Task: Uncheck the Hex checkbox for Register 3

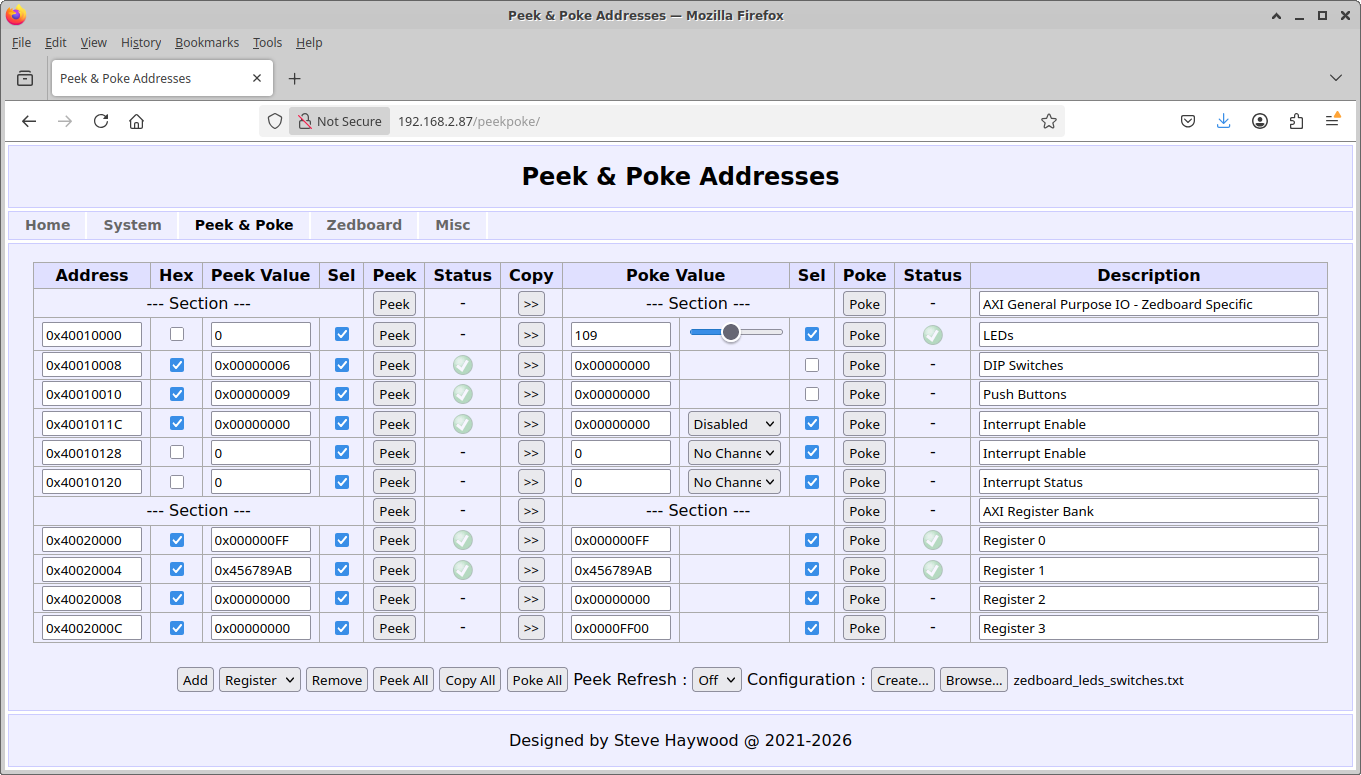Action: [177, 628]
